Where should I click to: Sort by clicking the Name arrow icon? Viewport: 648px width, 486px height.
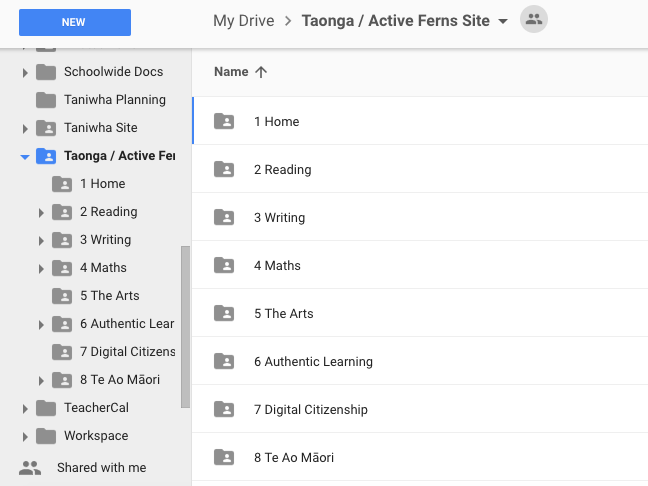(x=262, y=72)
